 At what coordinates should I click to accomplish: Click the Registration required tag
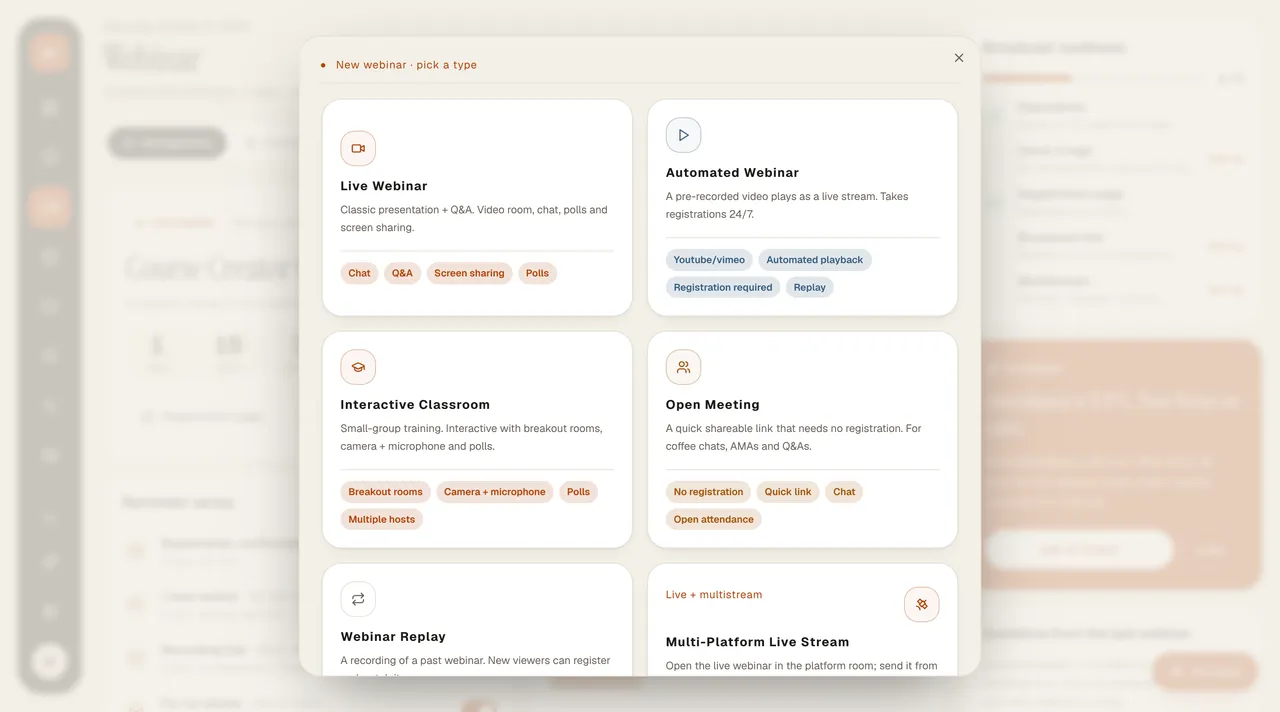(723, 287)
